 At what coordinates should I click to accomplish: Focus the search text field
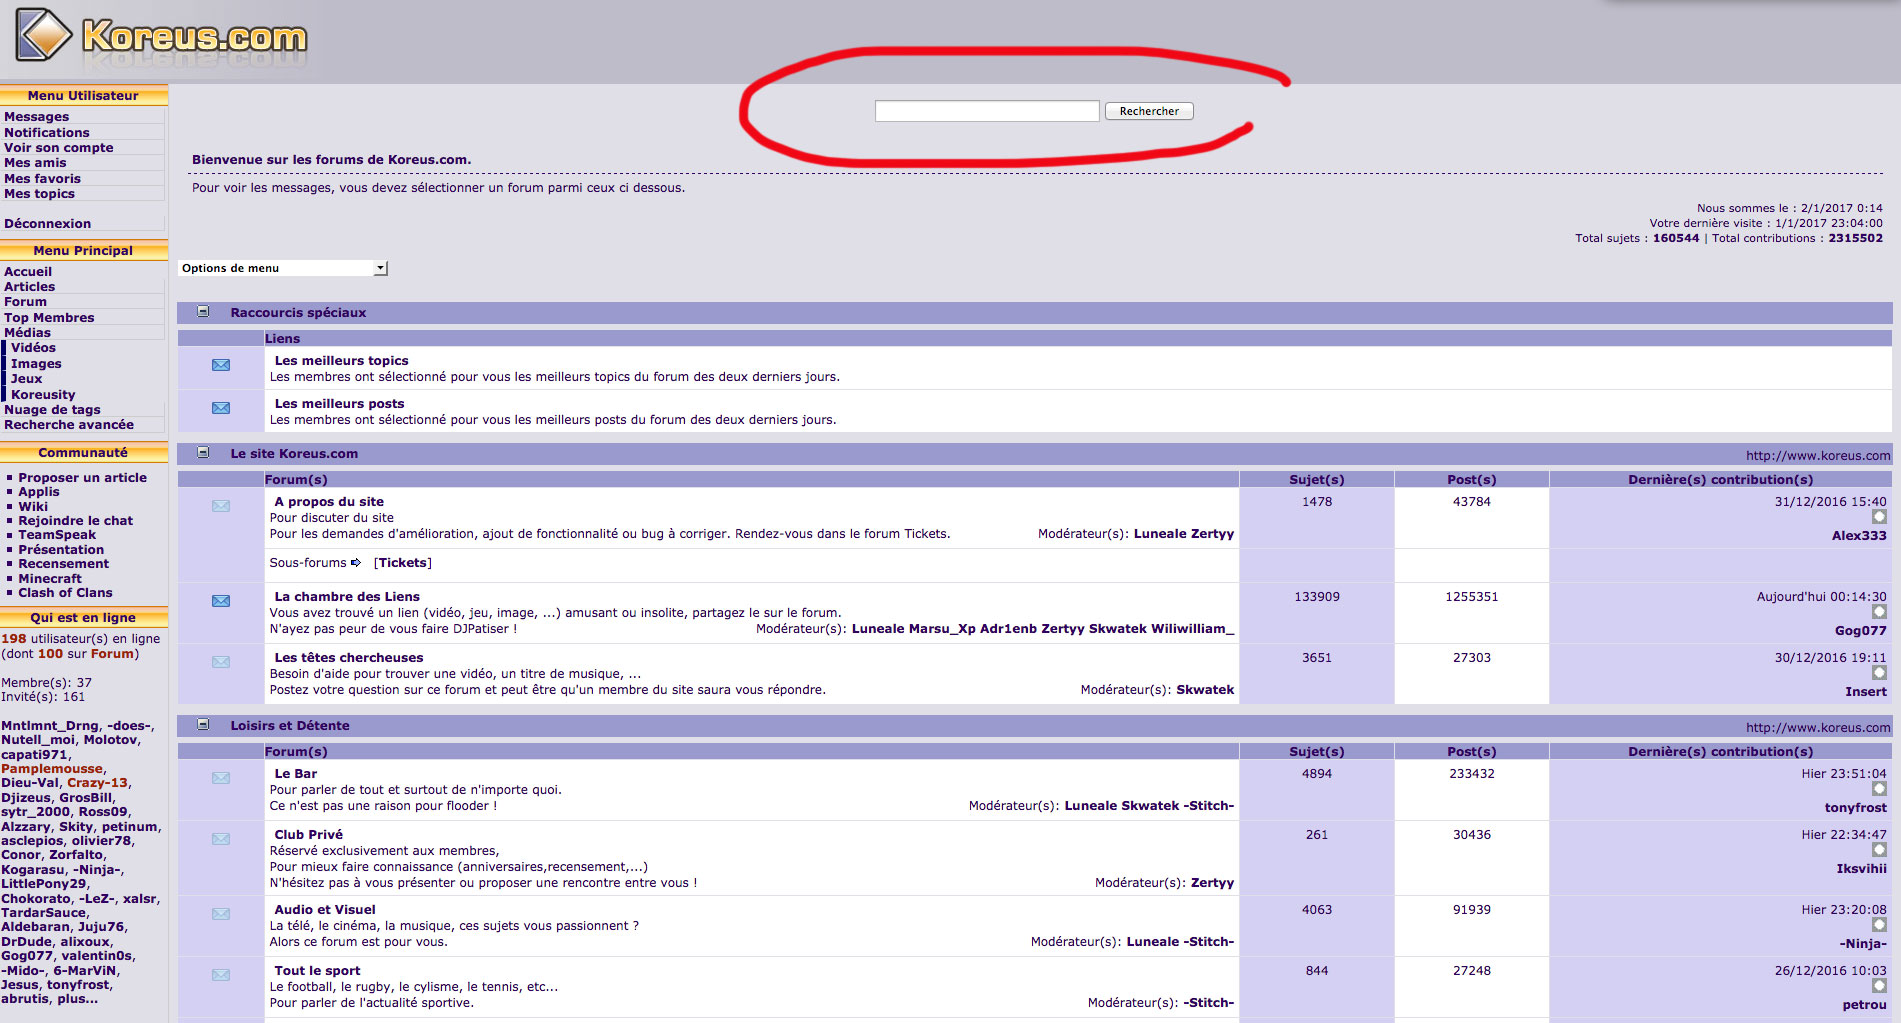pyautogui.click(x=986, y=111)
